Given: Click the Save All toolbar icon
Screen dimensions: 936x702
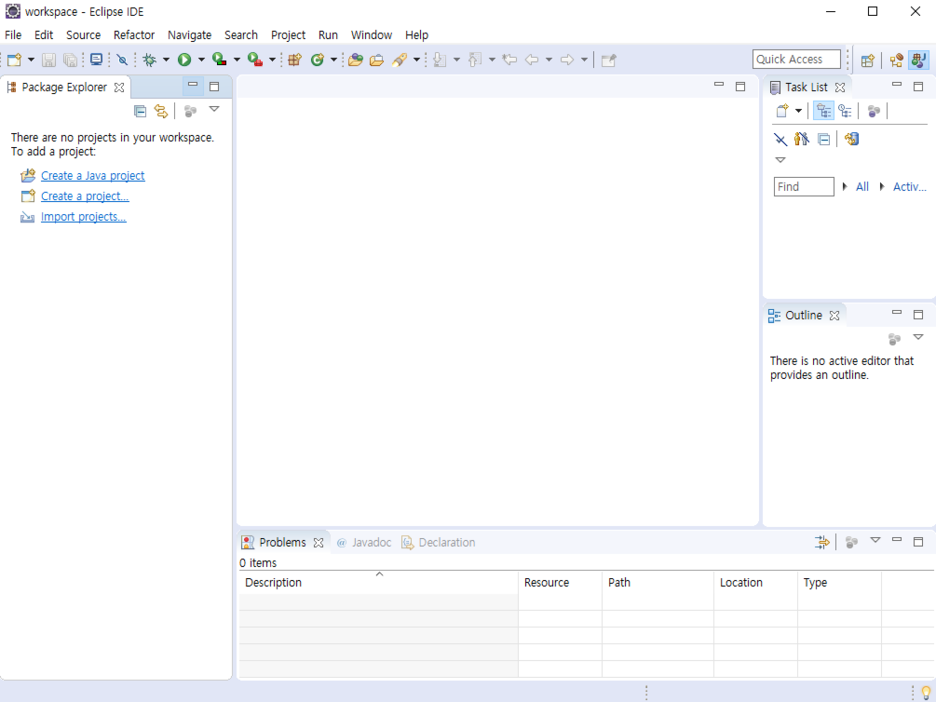Looking at the screenshot, I should pyautogui.click(x=70, y=60).
